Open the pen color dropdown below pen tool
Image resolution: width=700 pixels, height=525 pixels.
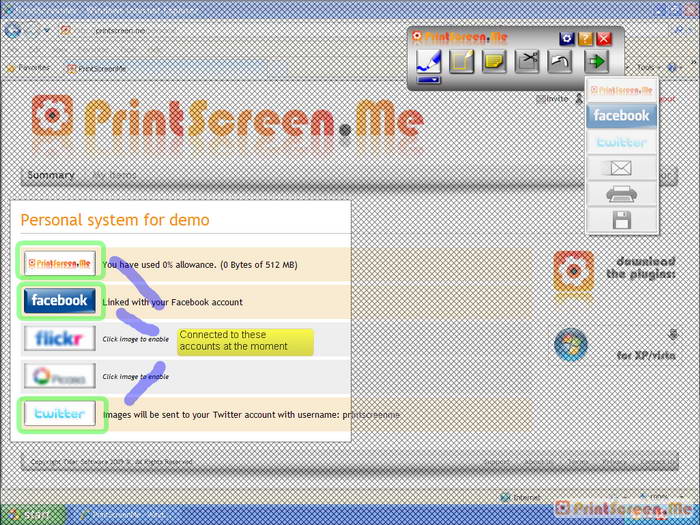[429, 80]
